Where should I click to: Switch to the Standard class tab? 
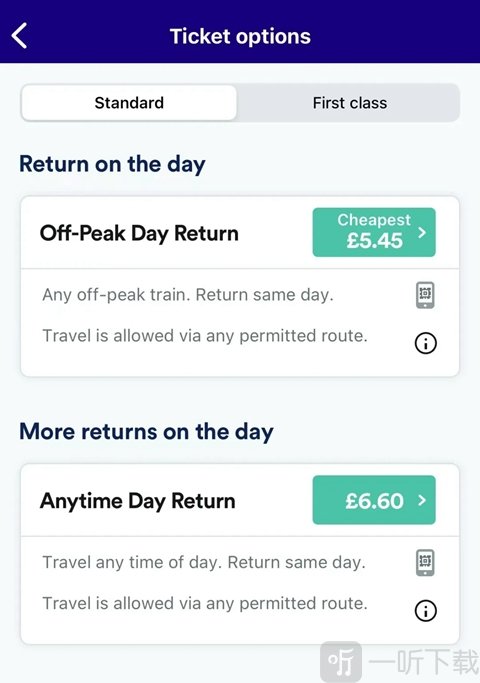129,103
